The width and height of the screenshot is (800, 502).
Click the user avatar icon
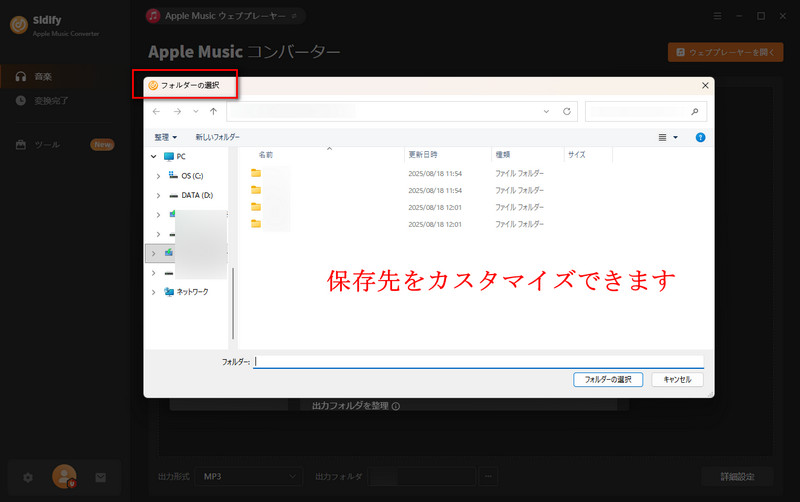pos(64,476)
